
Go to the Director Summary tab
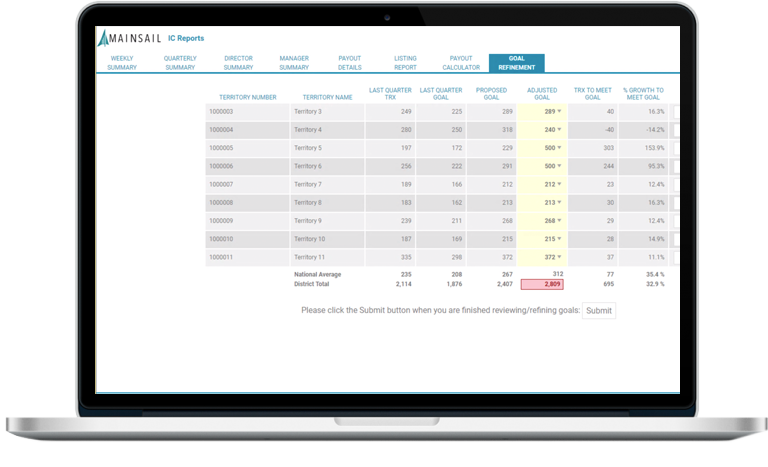(238, 63)
